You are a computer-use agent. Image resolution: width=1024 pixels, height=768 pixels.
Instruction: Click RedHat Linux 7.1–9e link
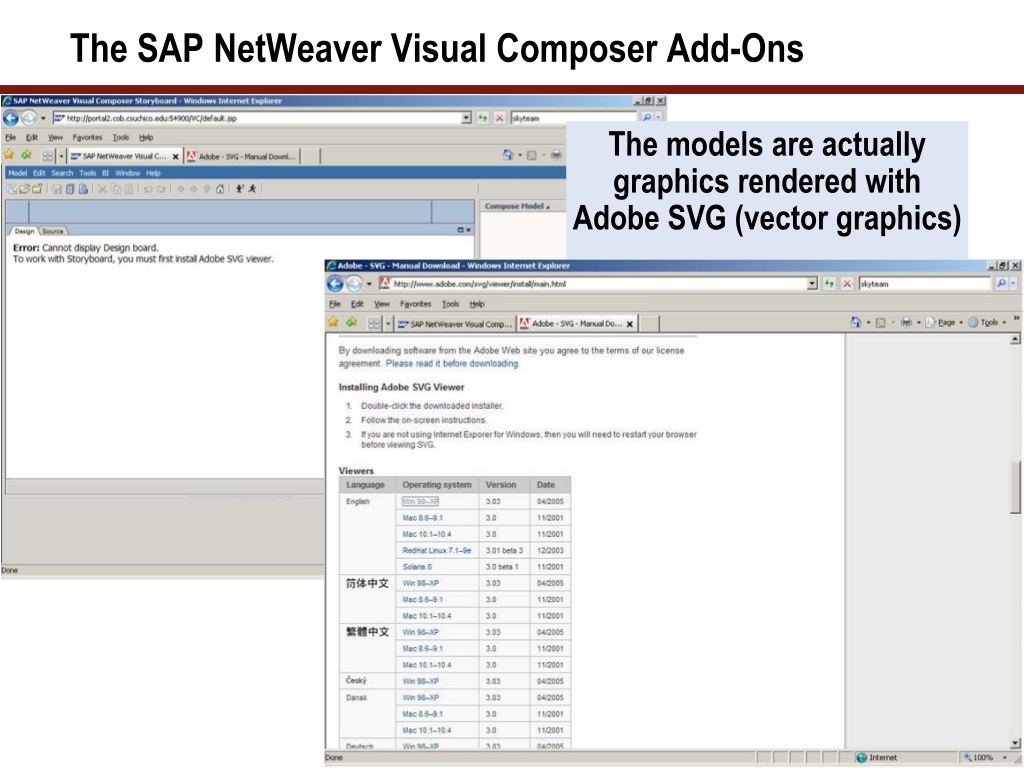coord(437,551)
